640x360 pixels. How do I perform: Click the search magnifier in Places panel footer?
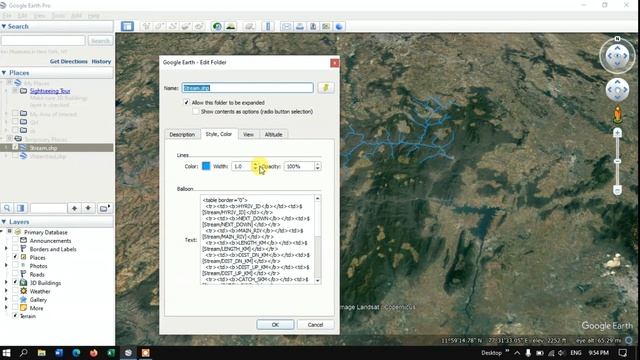7,208
